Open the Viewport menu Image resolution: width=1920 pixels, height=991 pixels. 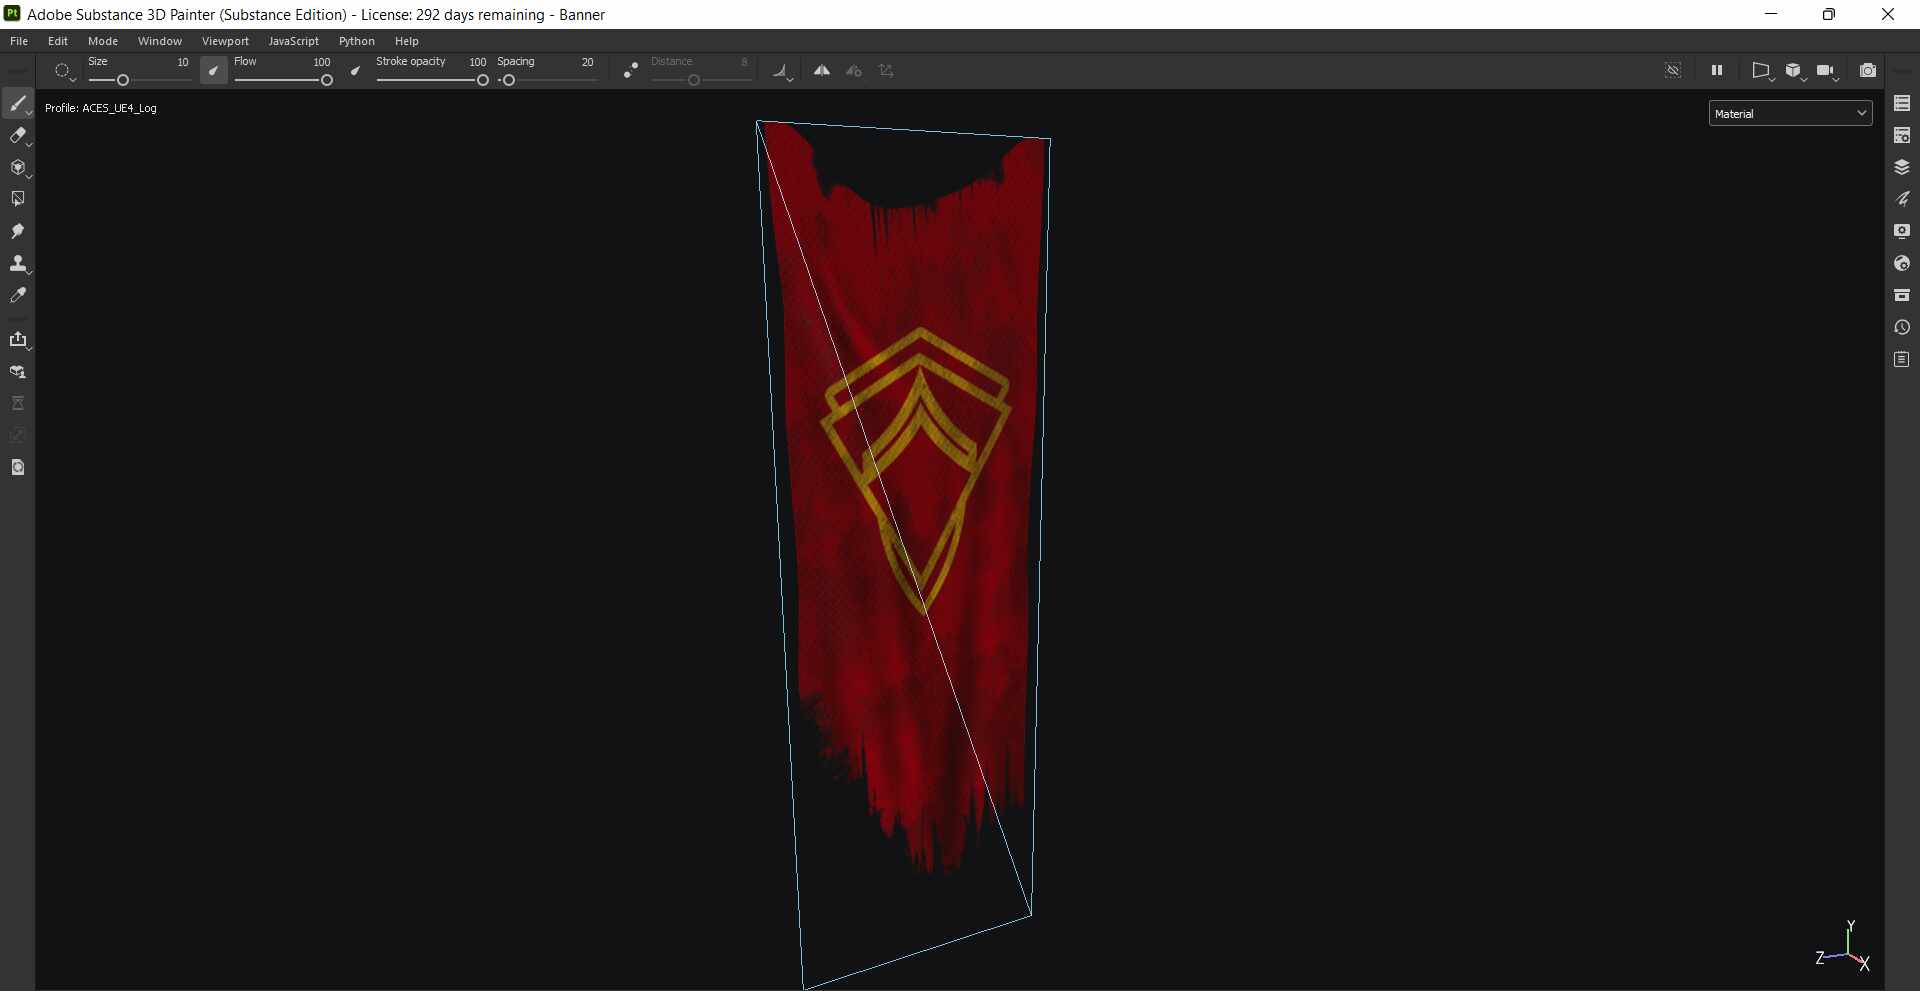[x=225, y=41]
